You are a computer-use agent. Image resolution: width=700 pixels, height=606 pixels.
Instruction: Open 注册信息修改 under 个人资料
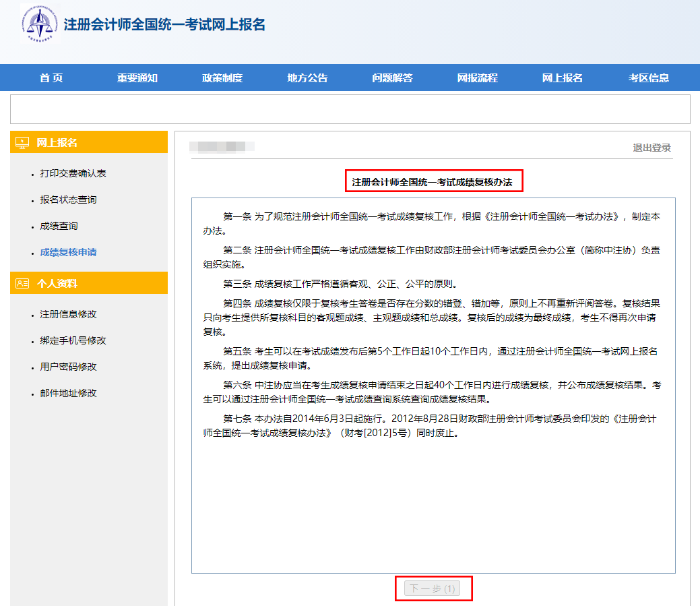68,315
